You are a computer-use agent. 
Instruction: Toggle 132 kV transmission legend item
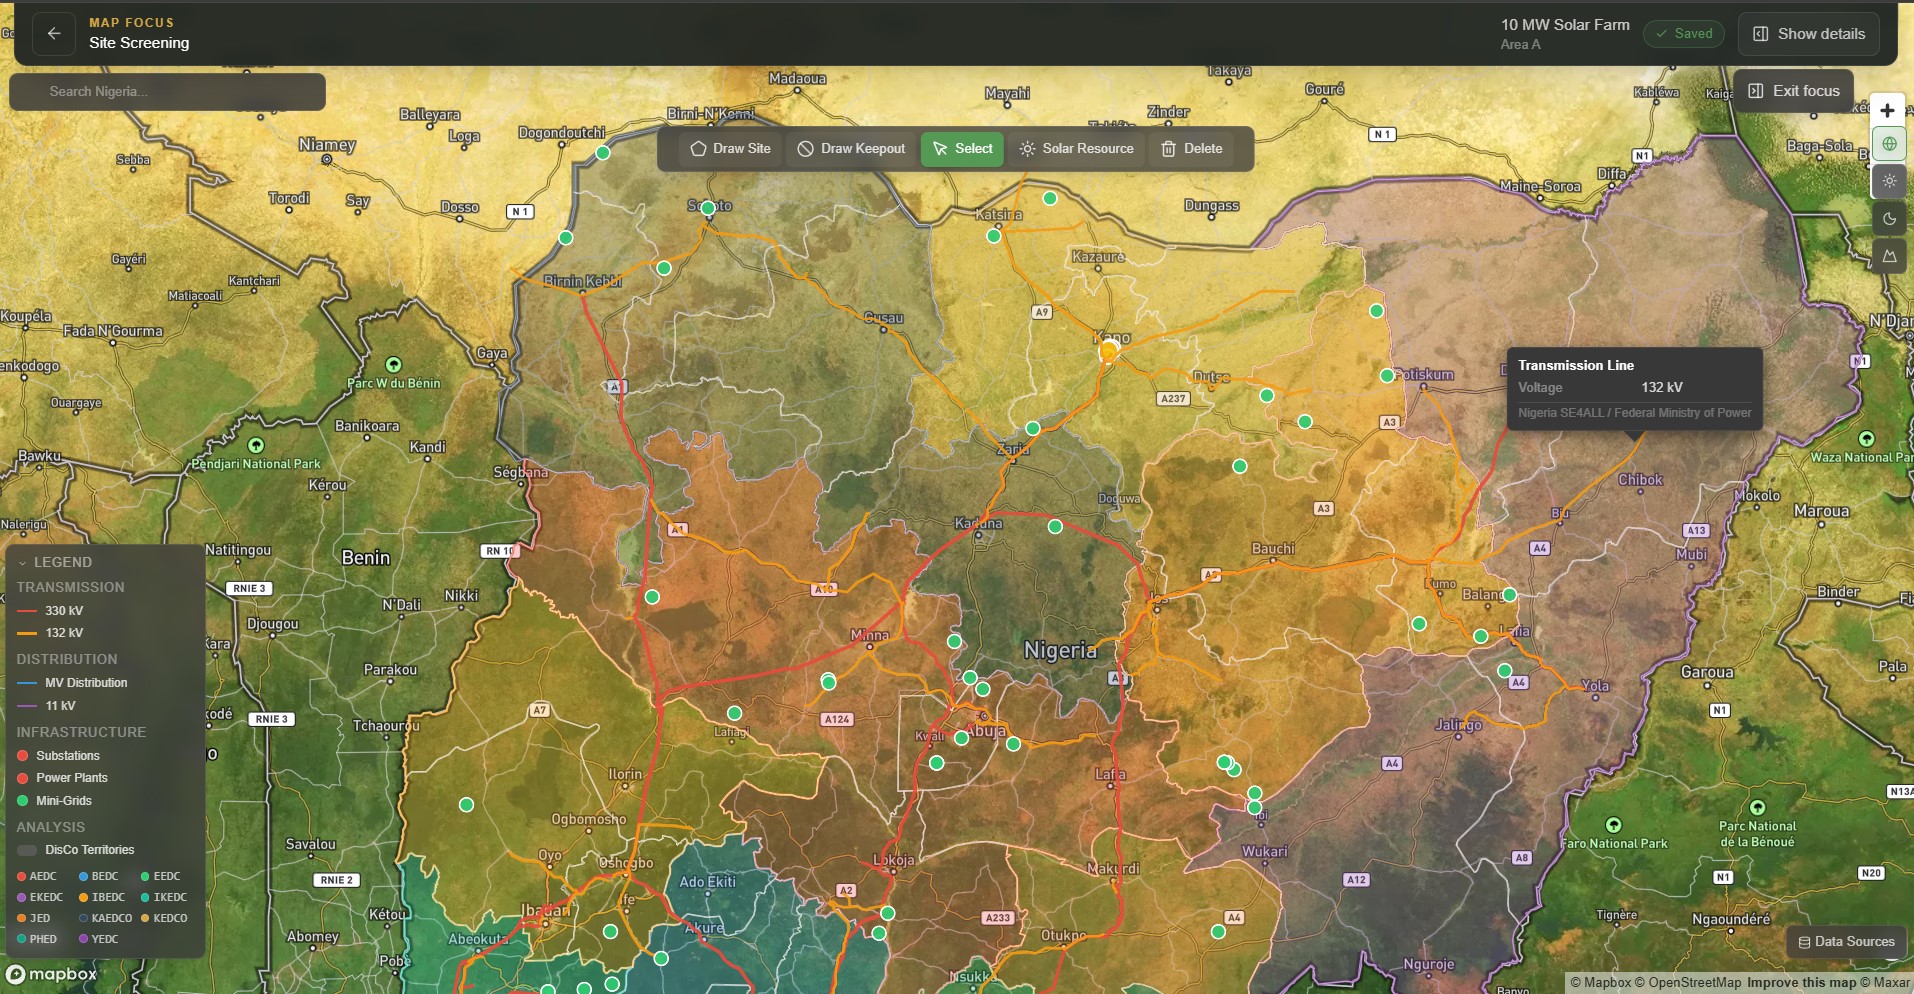coord(51,633)
